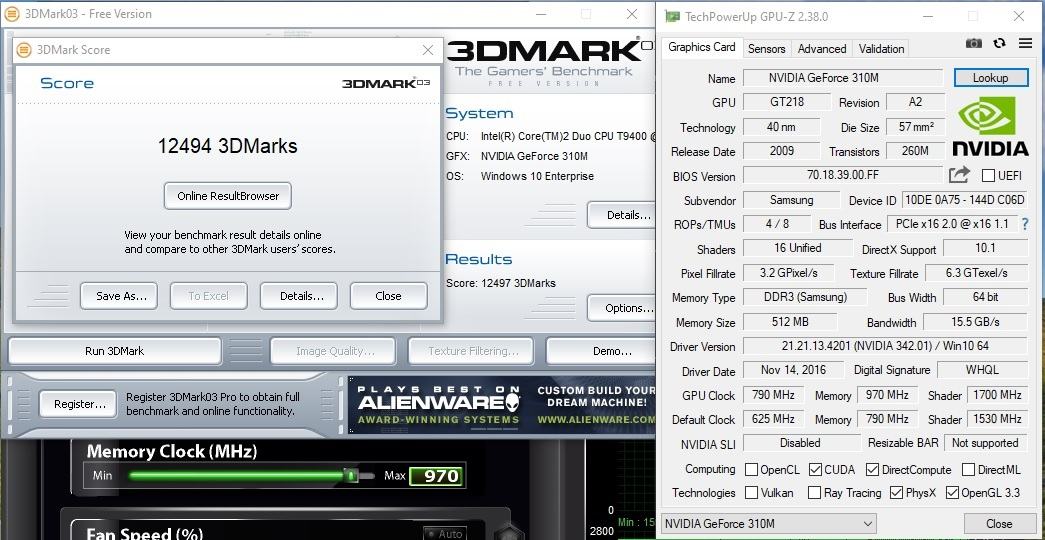Click System Details button in 3DMark03

(x=622, y=215)
